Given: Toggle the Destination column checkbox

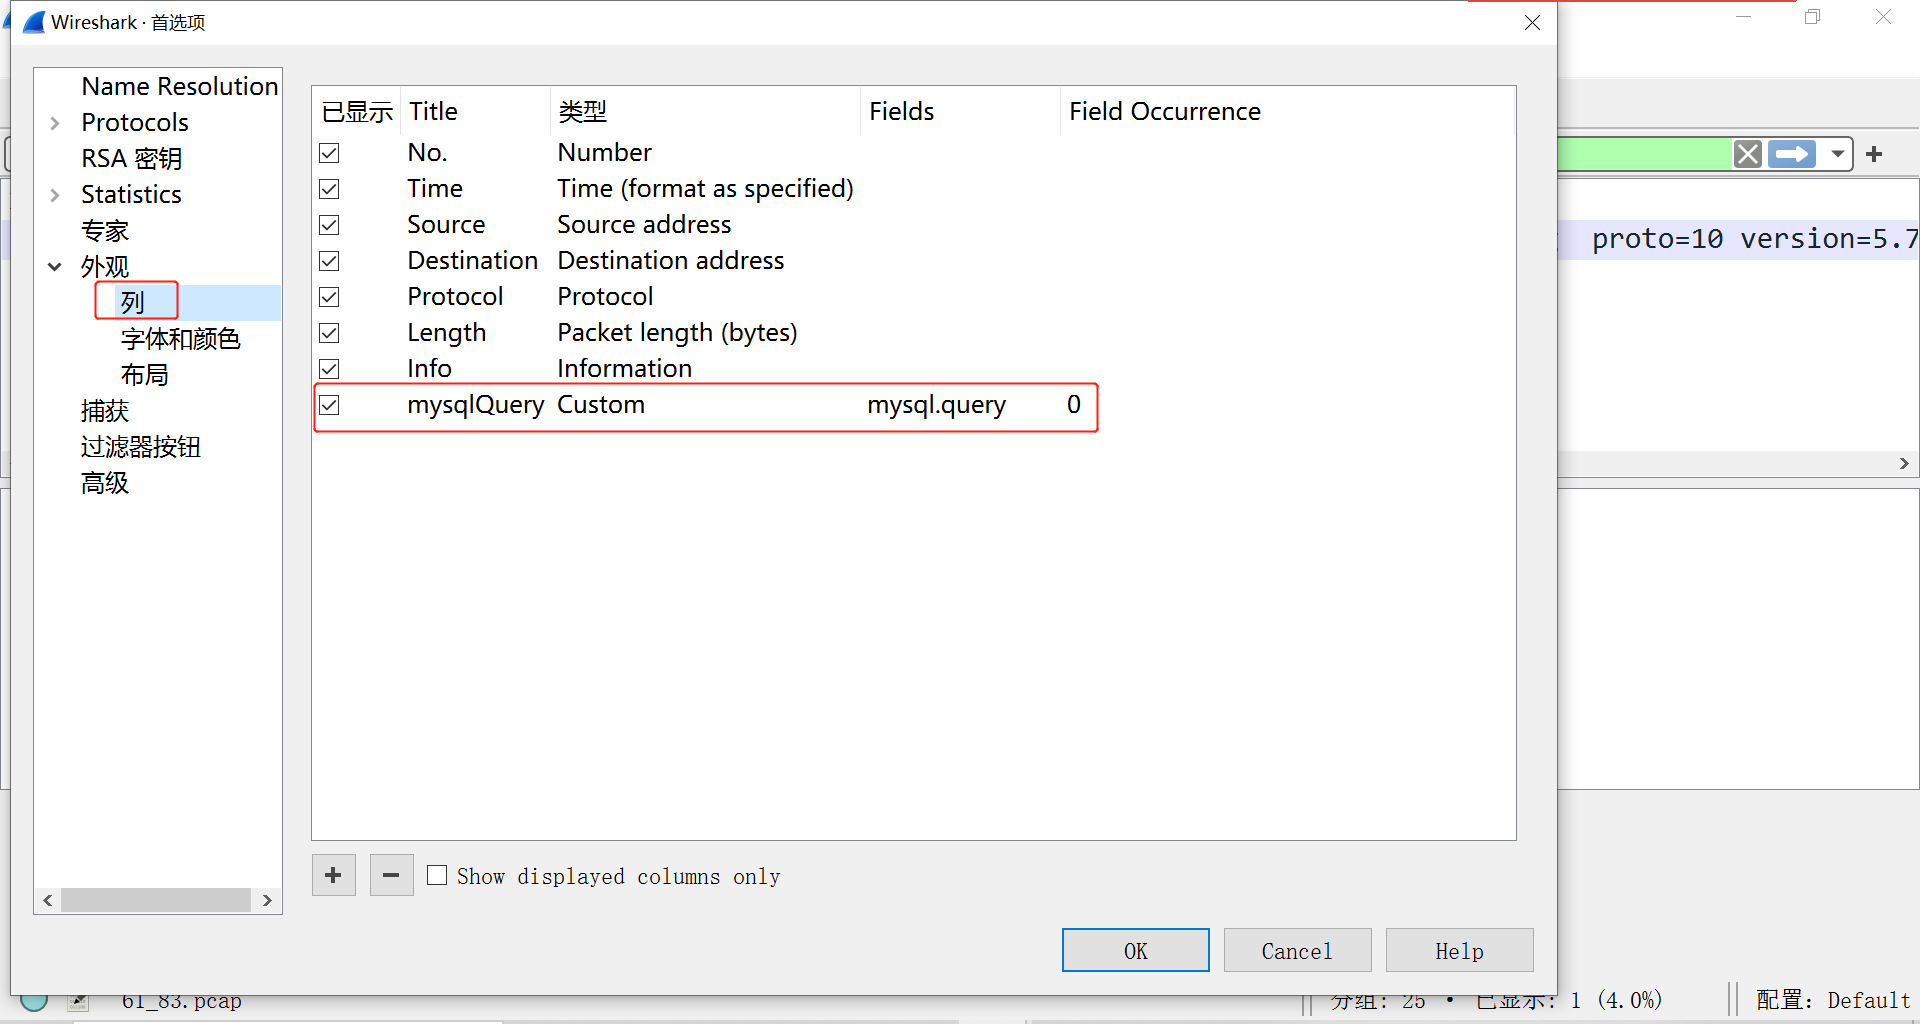Looking at the screenshot, I should [329, 261].
